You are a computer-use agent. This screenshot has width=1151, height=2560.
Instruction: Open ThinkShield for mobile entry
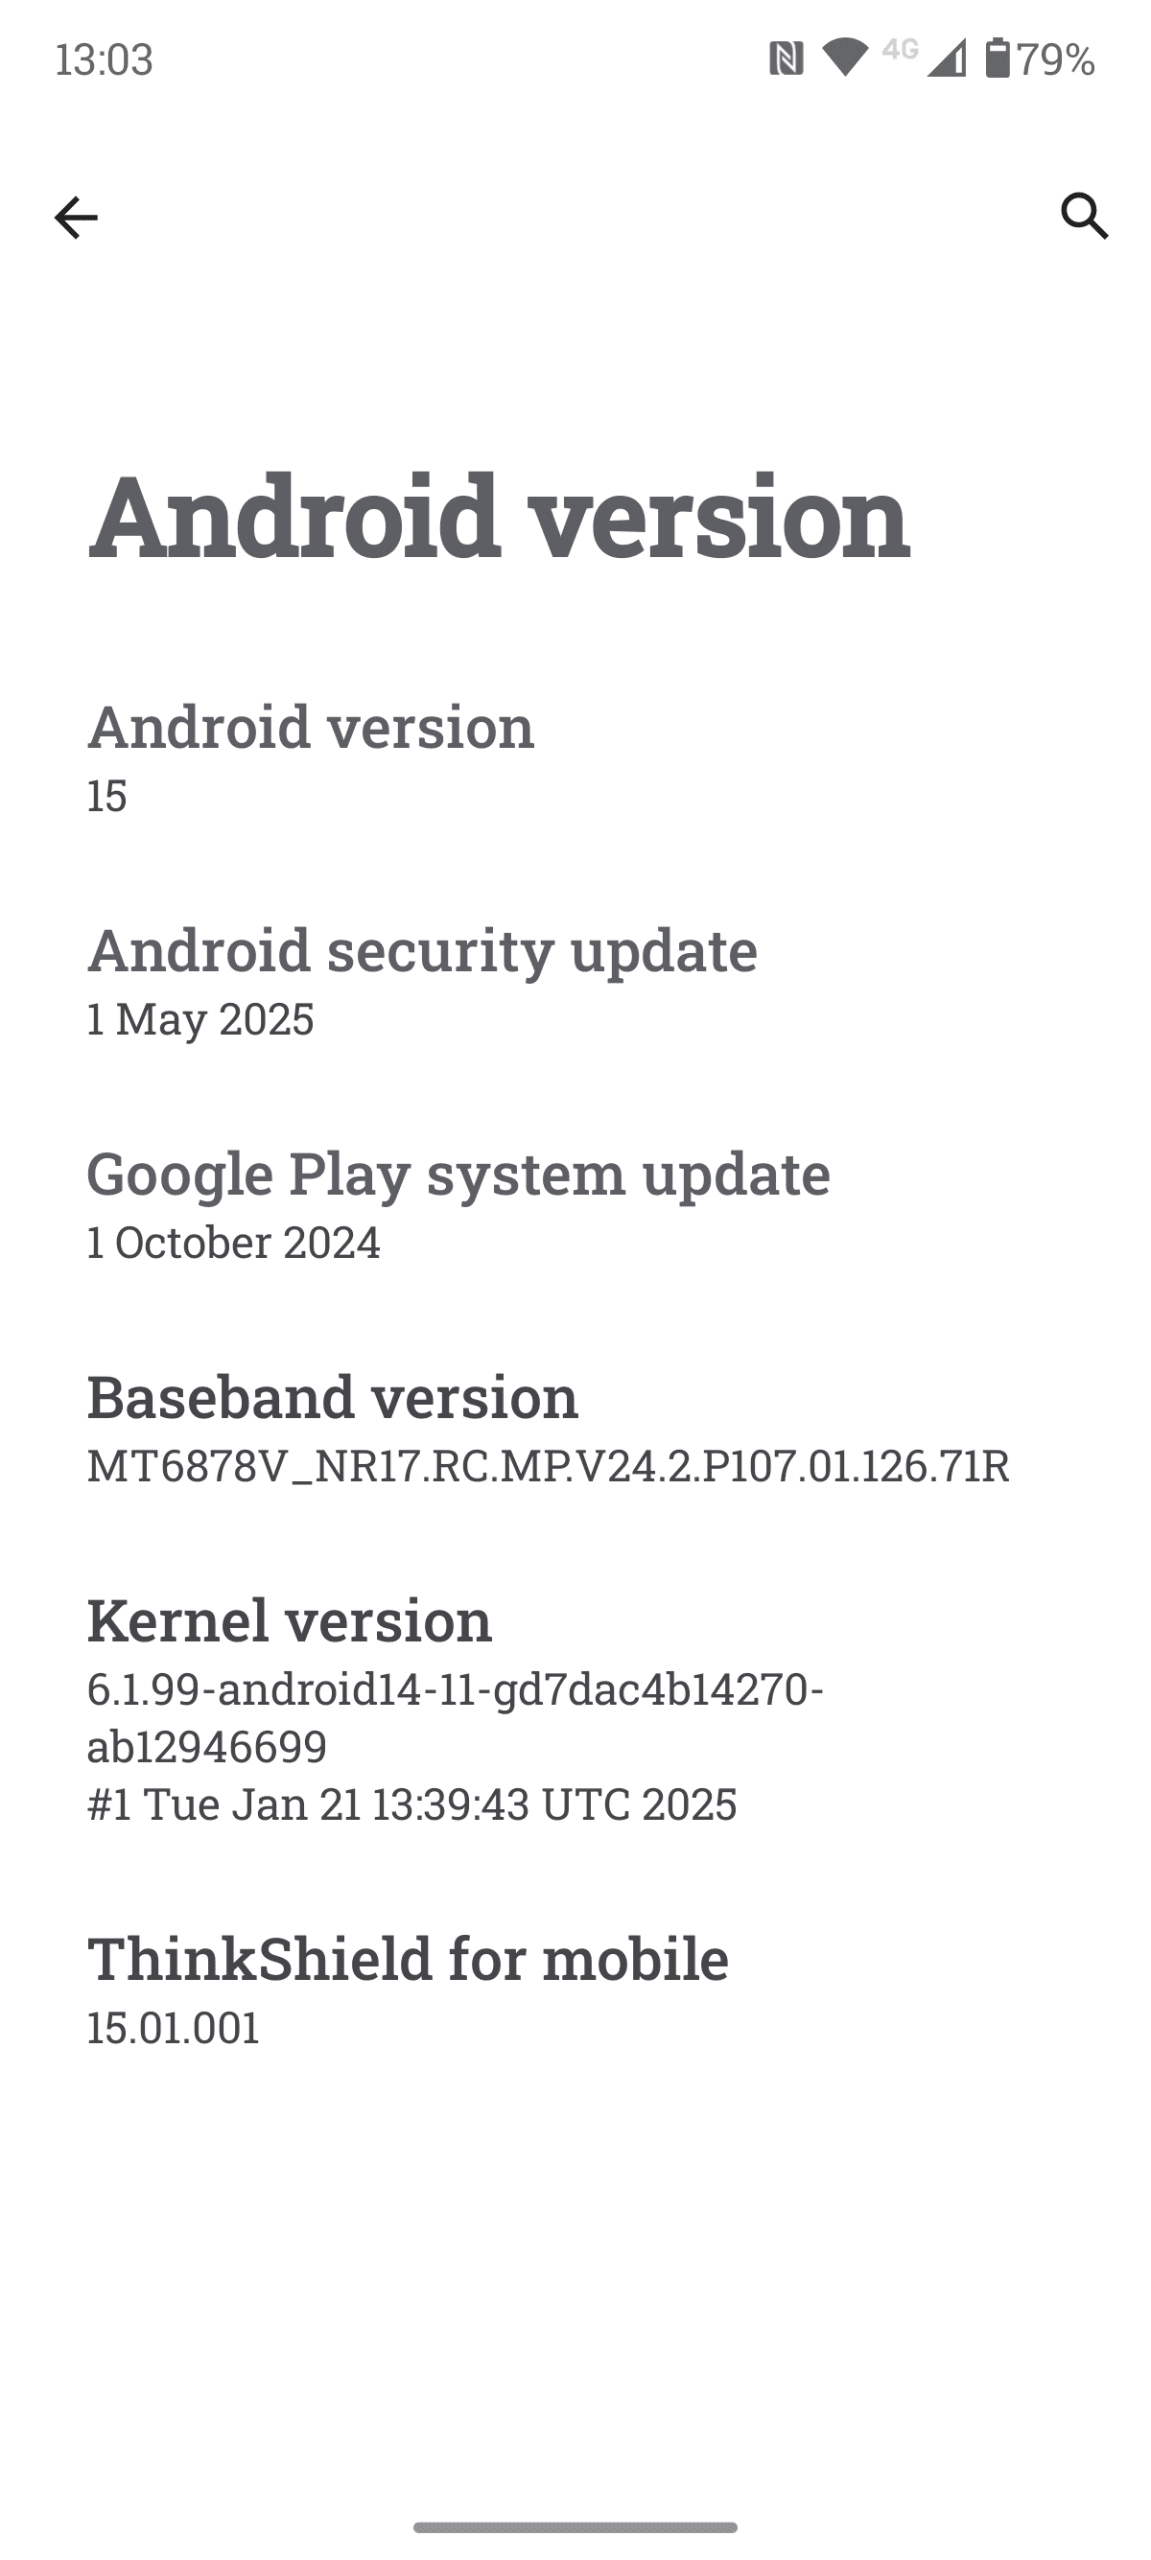pos(408,1958)
